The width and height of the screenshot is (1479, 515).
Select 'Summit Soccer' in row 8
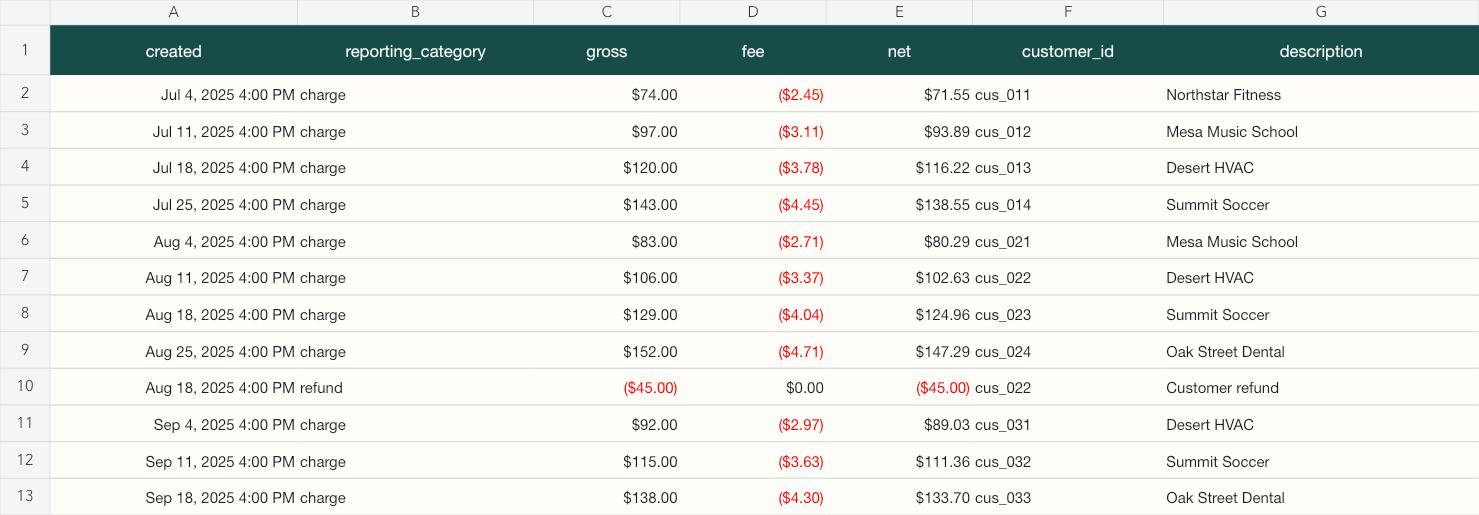1321,314
